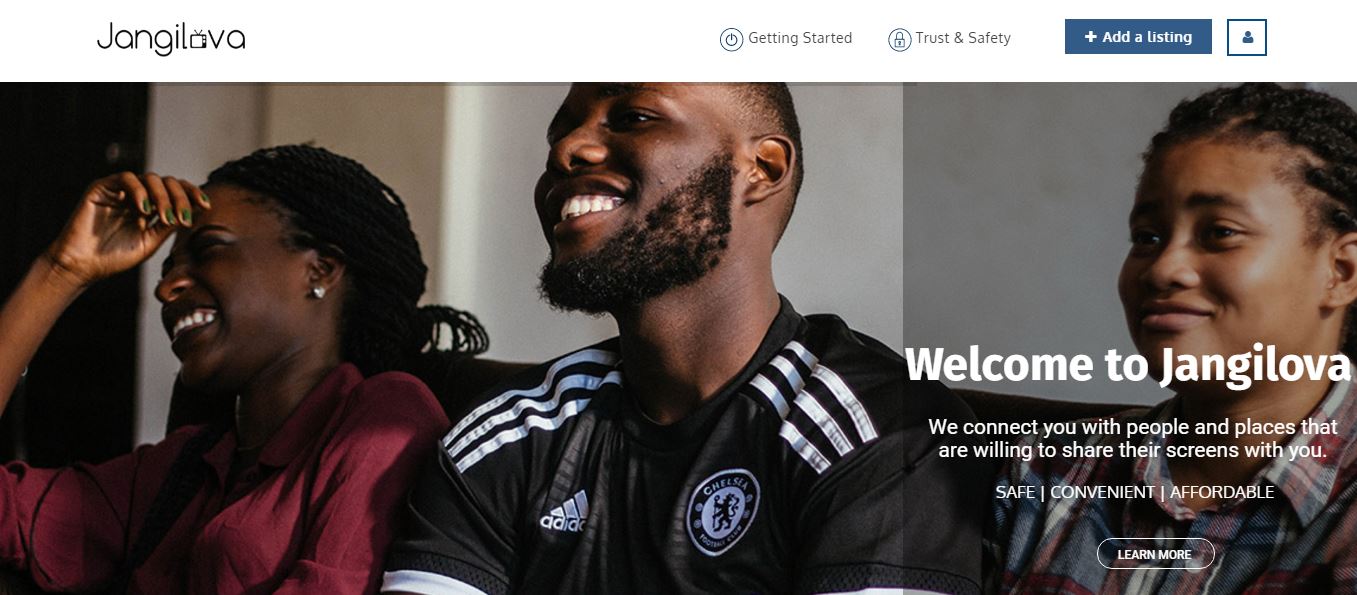Viewport: 1357px width, 595px height.
Task: Open the user profile icon button
Action: [x=1247, y=37]
